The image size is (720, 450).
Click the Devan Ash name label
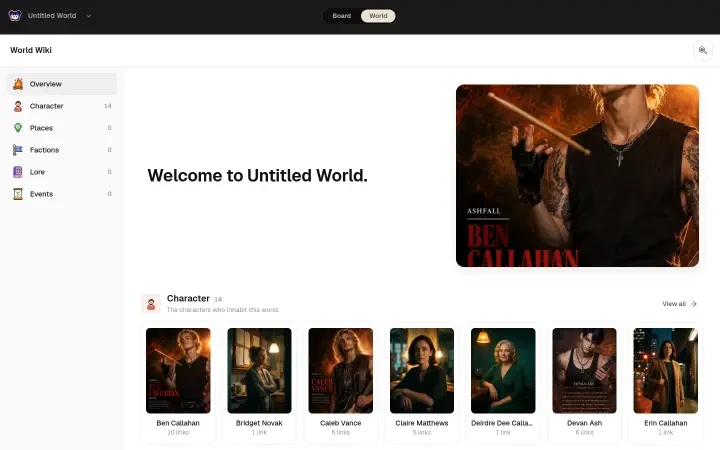[x=585, y=423]
